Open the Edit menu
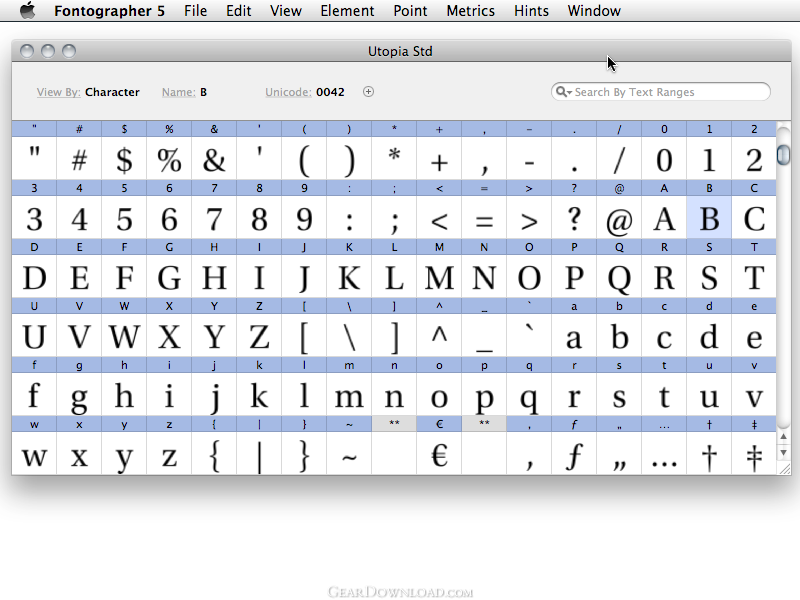The image size is (800, 600). pos(239,11)
